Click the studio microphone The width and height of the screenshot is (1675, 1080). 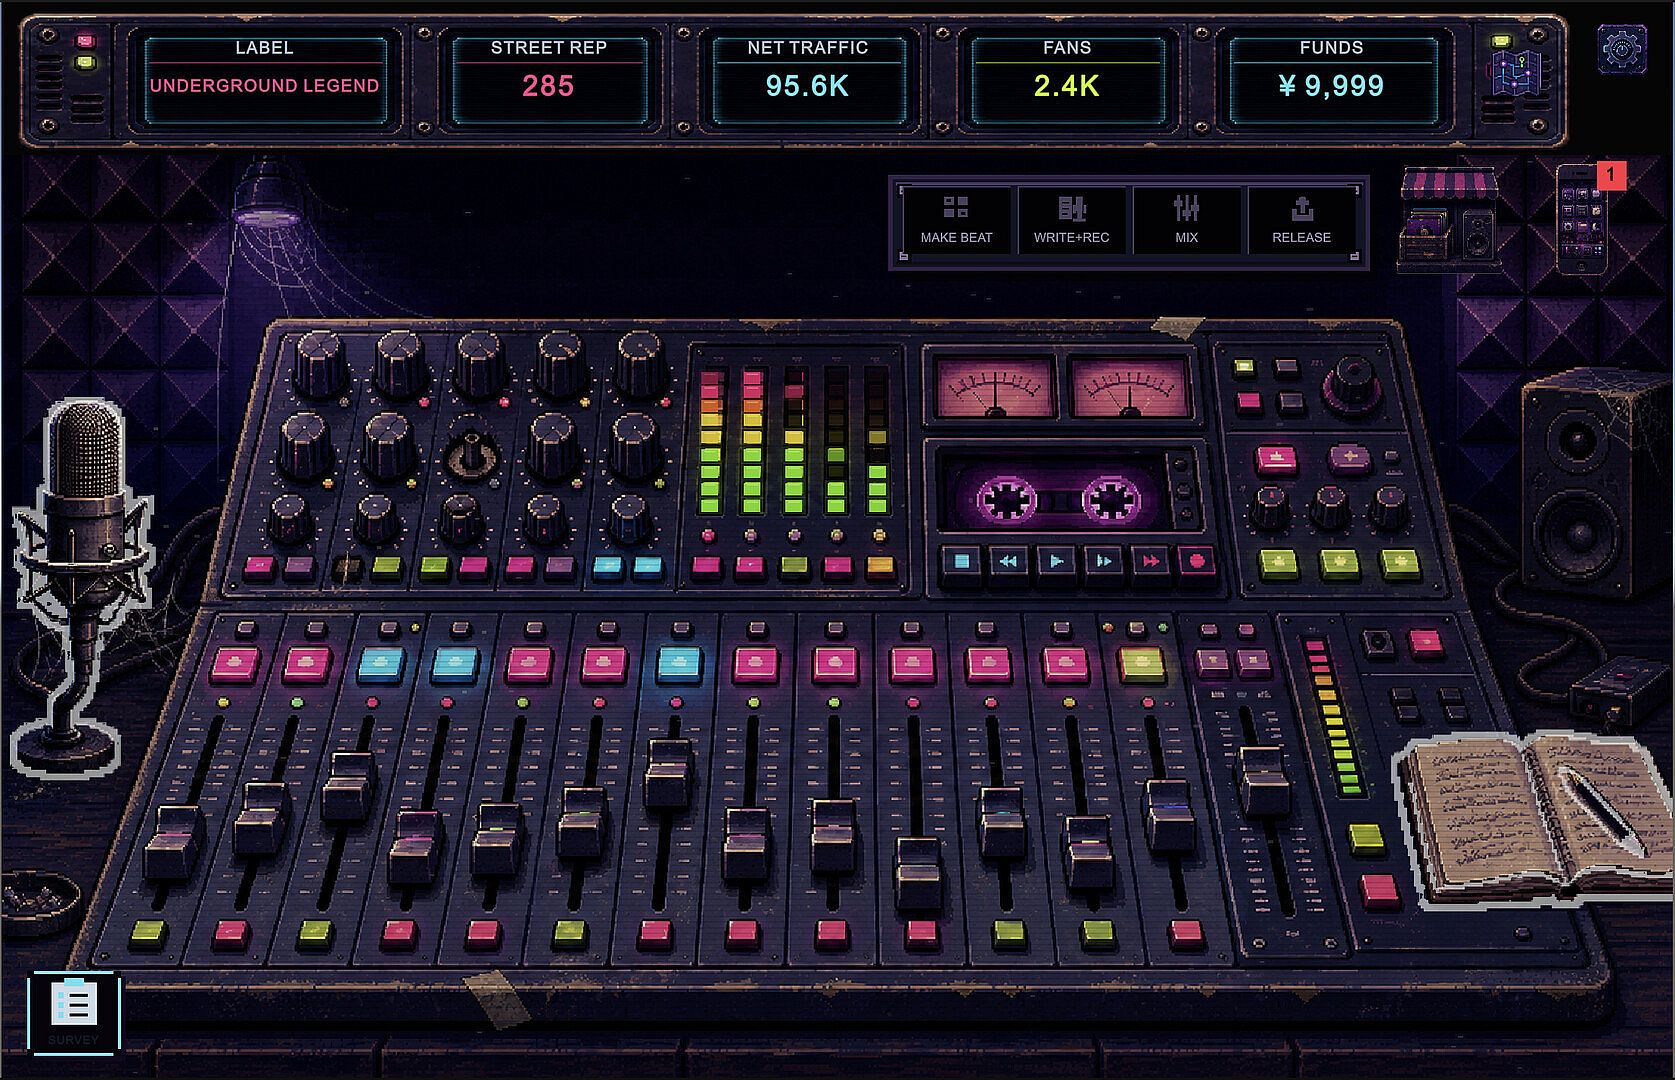tap(83, 586)
